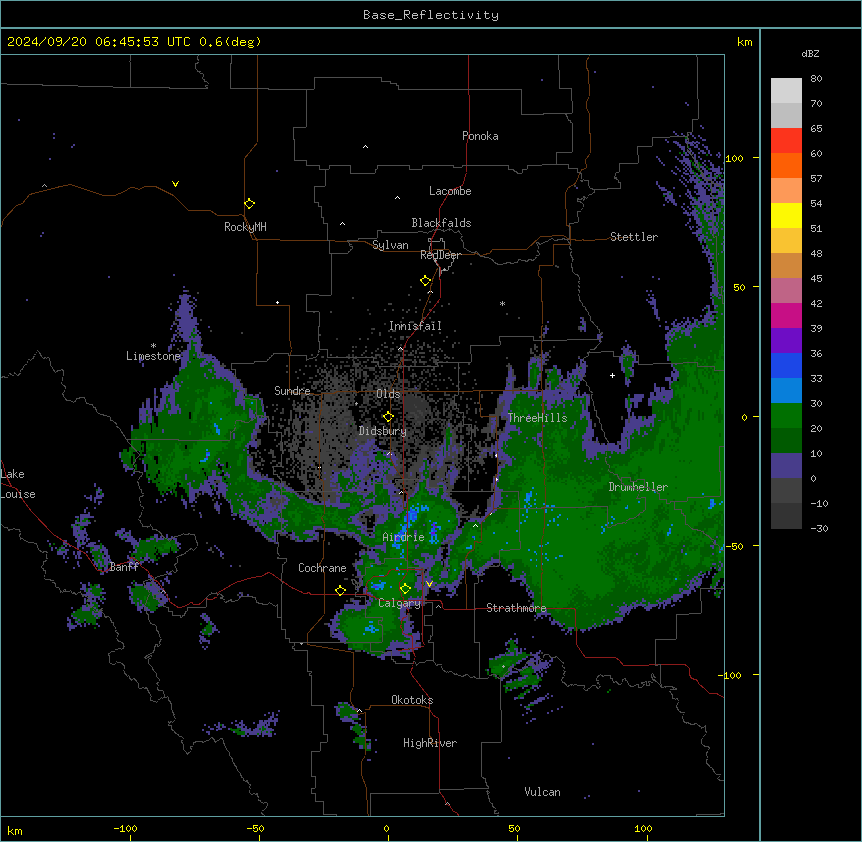Image resolution: width=862 pixels, height=842 pixels.
Task: Select the magenta 39-42 dBZ legend swatch
Action: point(786,315)
